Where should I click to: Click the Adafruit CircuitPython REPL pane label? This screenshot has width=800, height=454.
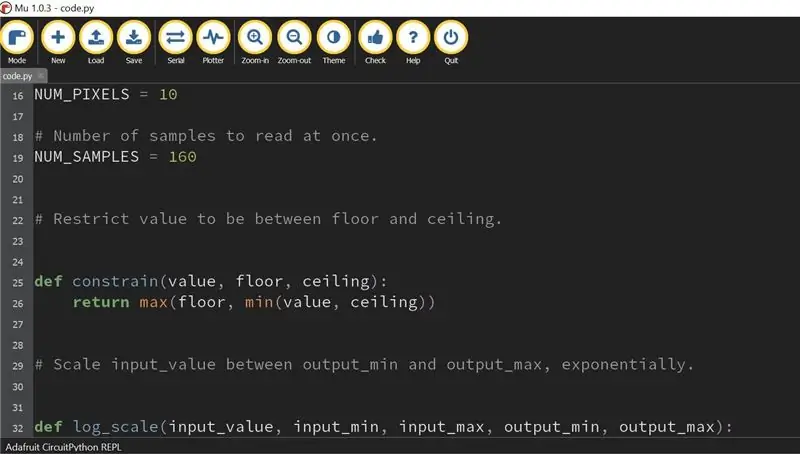point(63,447)
